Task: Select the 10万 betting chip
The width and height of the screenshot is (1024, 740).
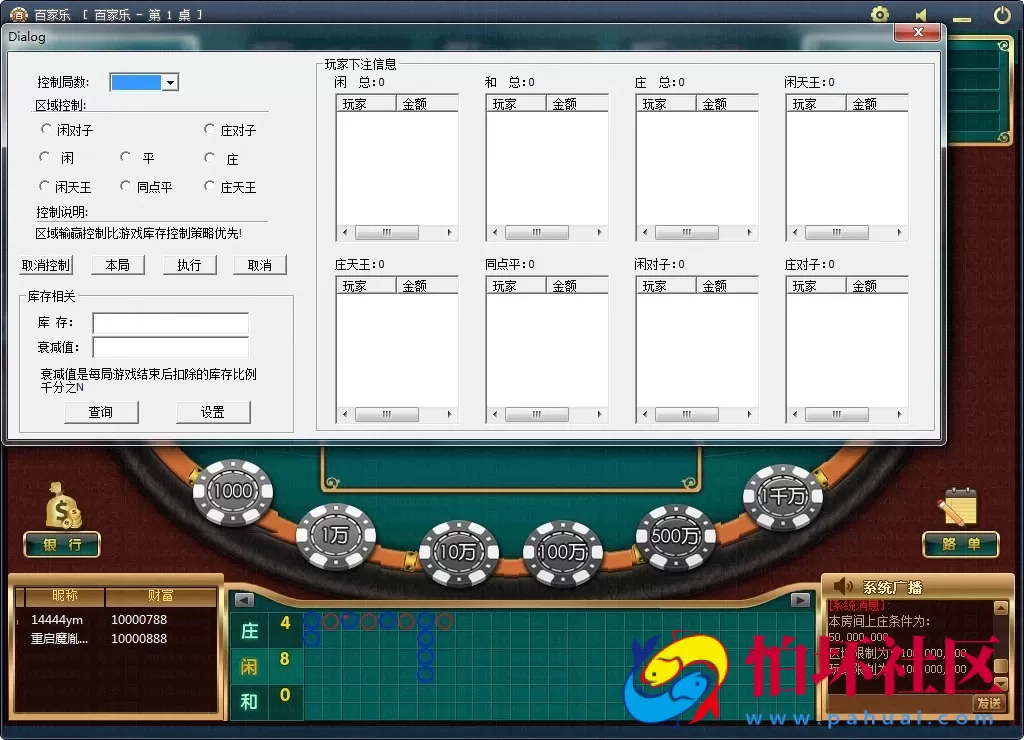Action: click(459, 553)
